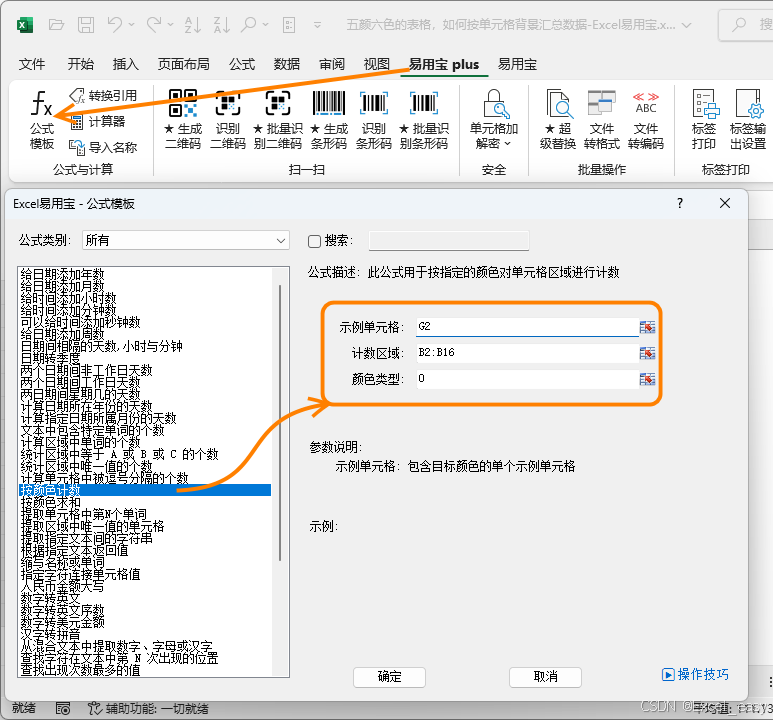Switch to the 易用宝 tab
The height and width of the screenshot is (720, 773).
coord(517,65)
